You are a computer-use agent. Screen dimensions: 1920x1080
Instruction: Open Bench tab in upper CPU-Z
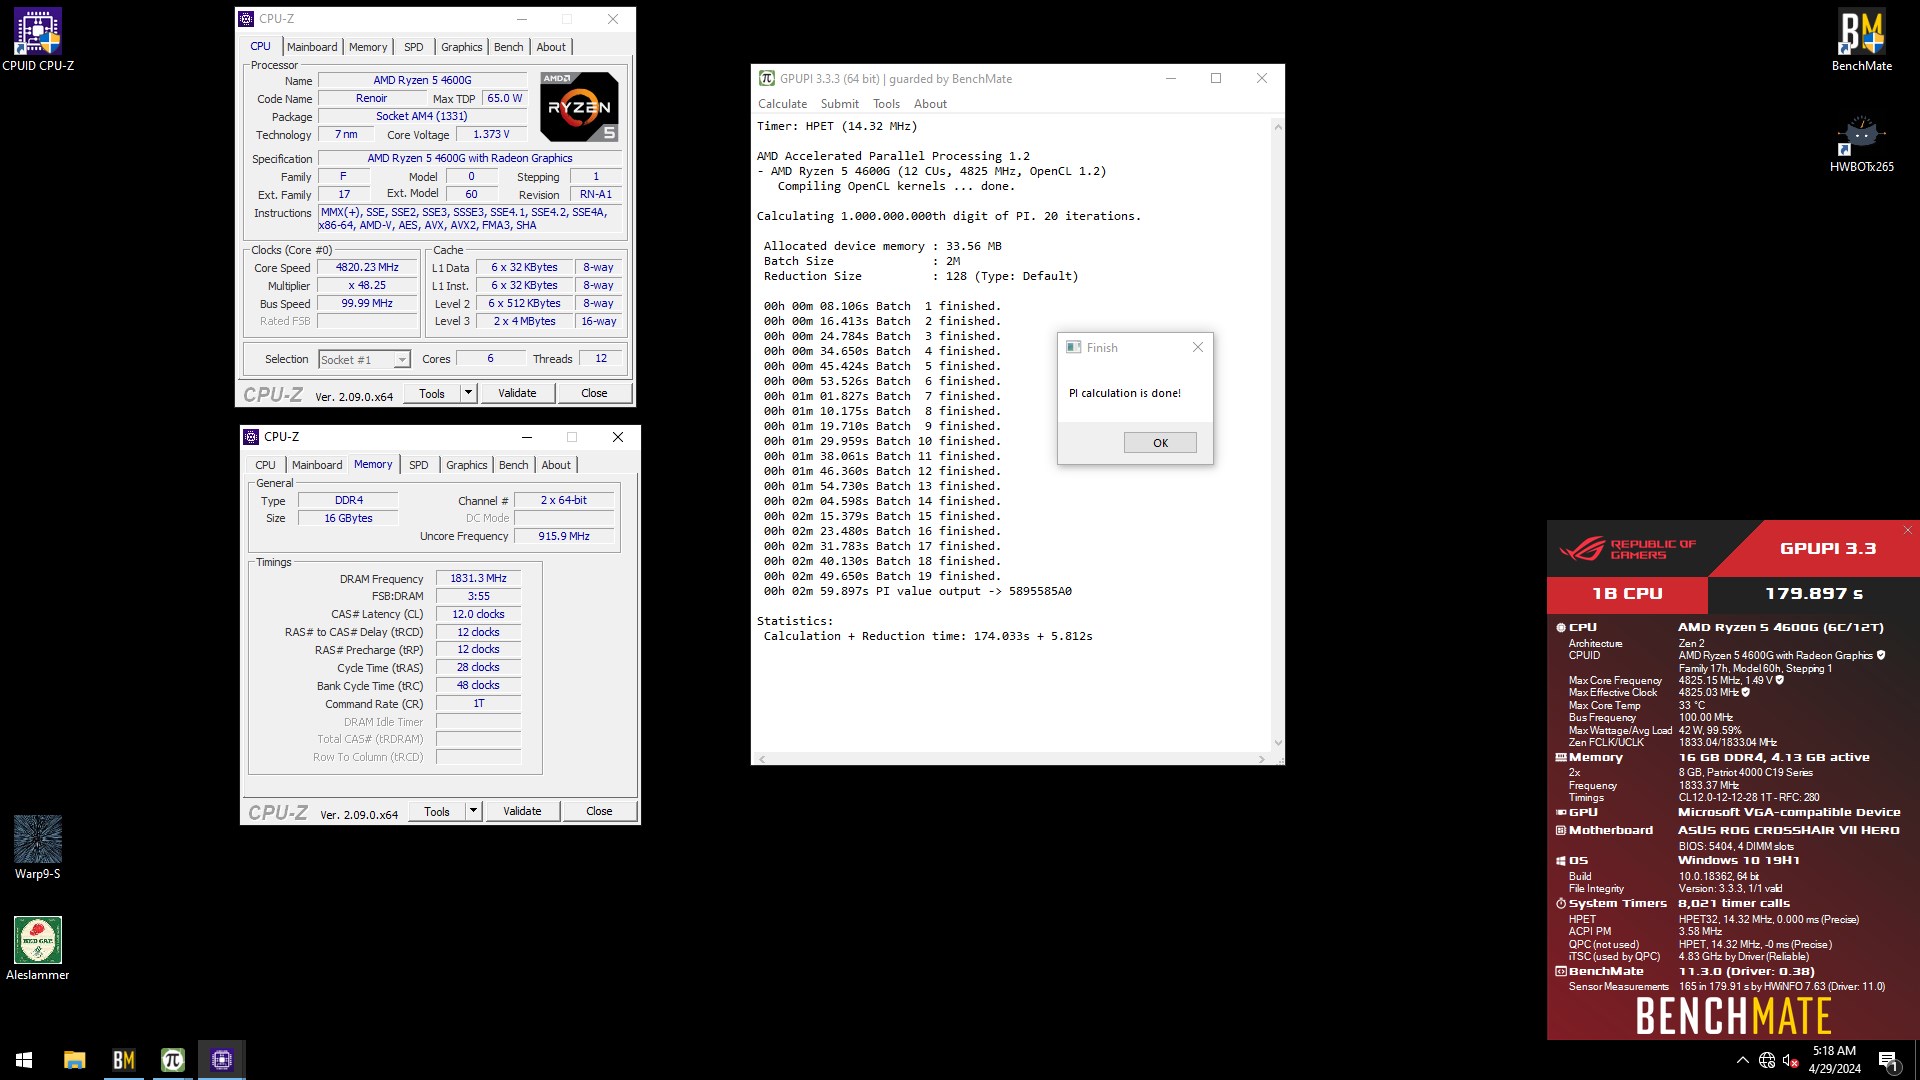pos(508,47)
